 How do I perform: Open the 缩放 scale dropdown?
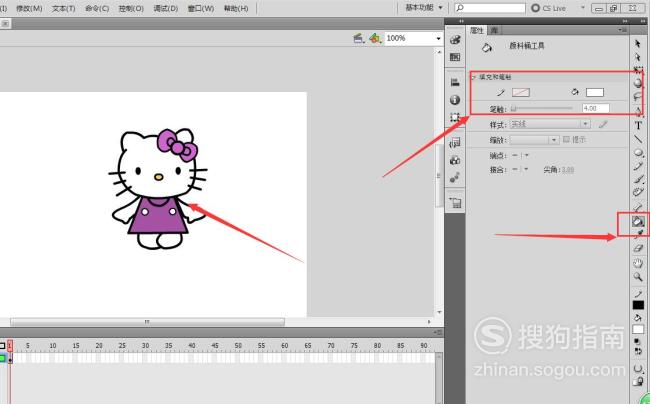(534, 140)
